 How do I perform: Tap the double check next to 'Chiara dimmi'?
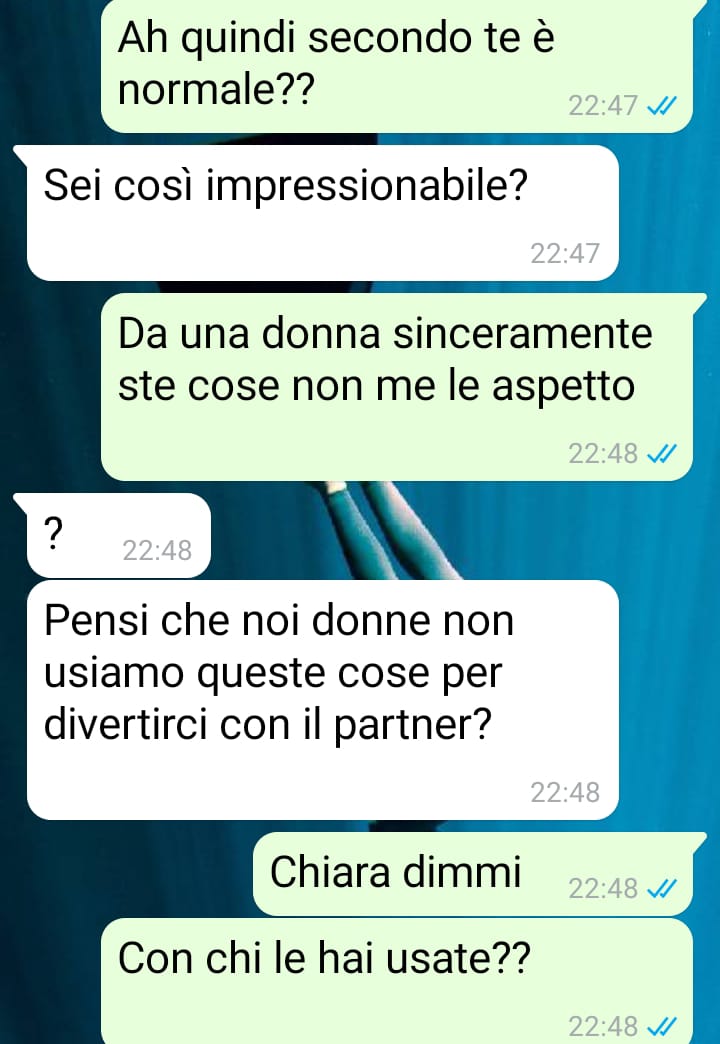(x=662, y=888)
